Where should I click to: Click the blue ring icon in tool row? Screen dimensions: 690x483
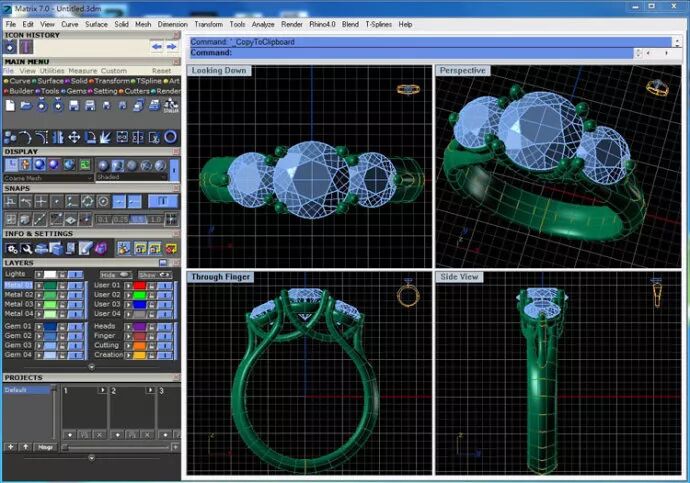coord(170,137)
